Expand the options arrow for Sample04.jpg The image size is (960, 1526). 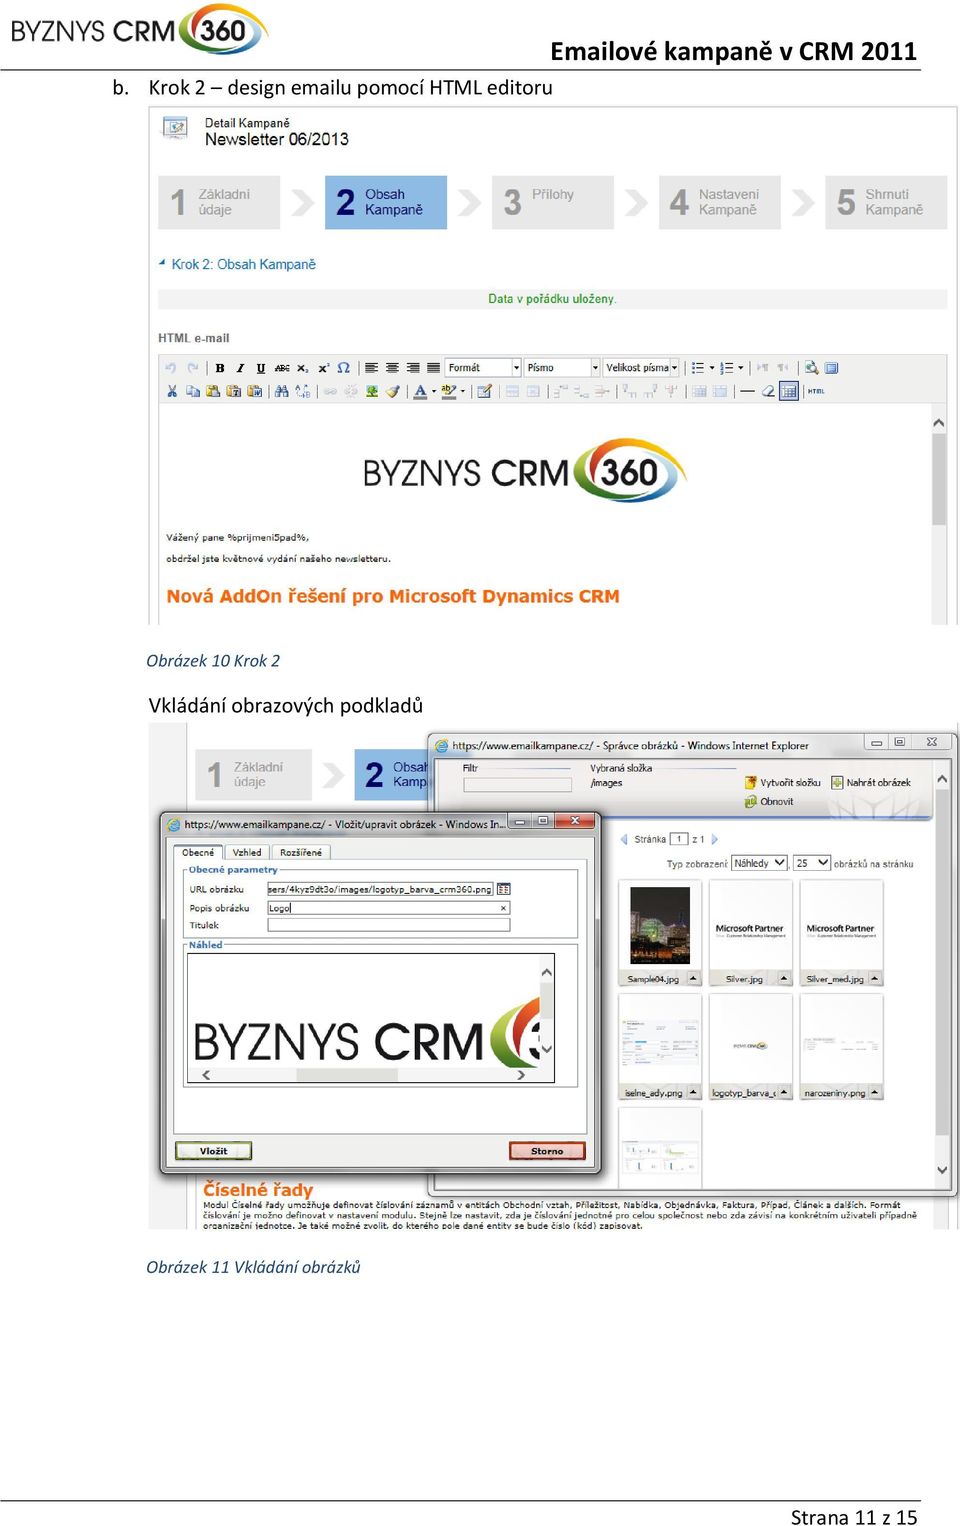click(x=693, y=979)
